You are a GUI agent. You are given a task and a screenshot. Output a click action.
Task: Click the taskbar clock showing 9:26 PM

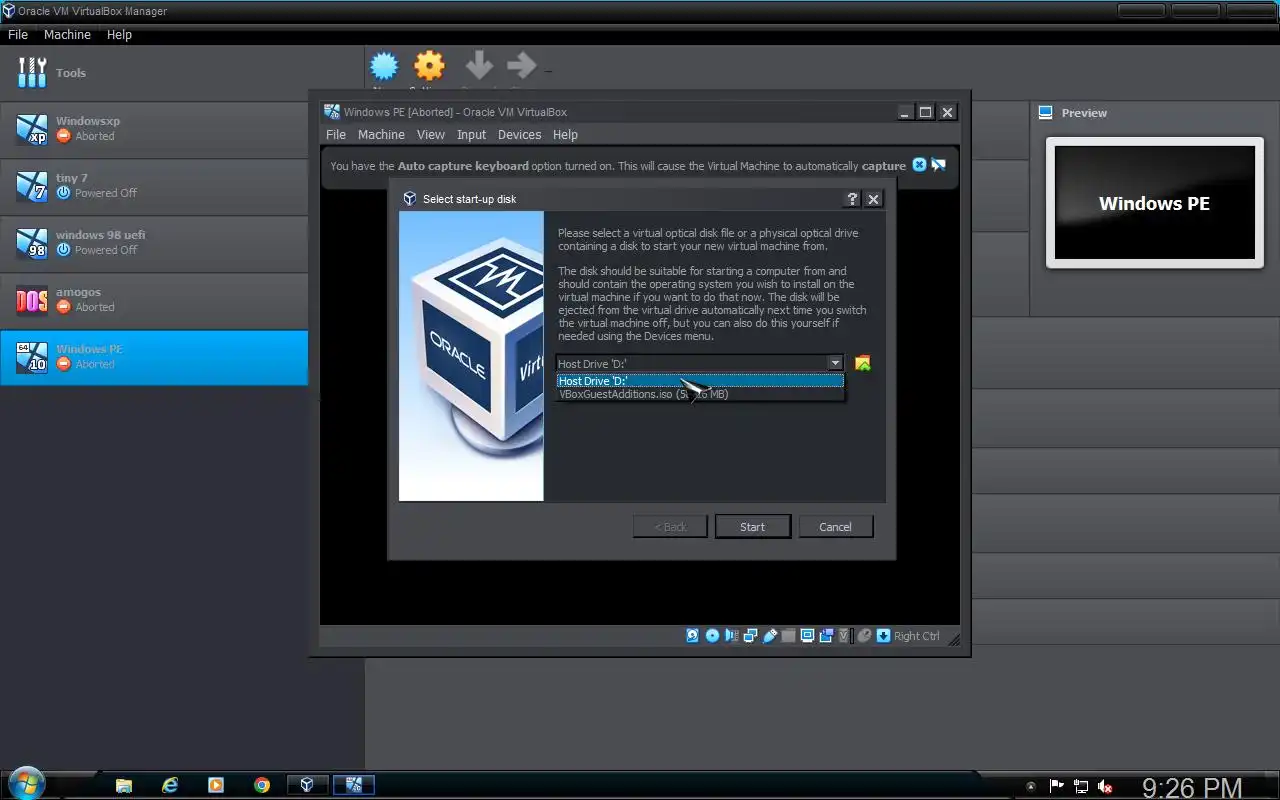coord(1192,788)
